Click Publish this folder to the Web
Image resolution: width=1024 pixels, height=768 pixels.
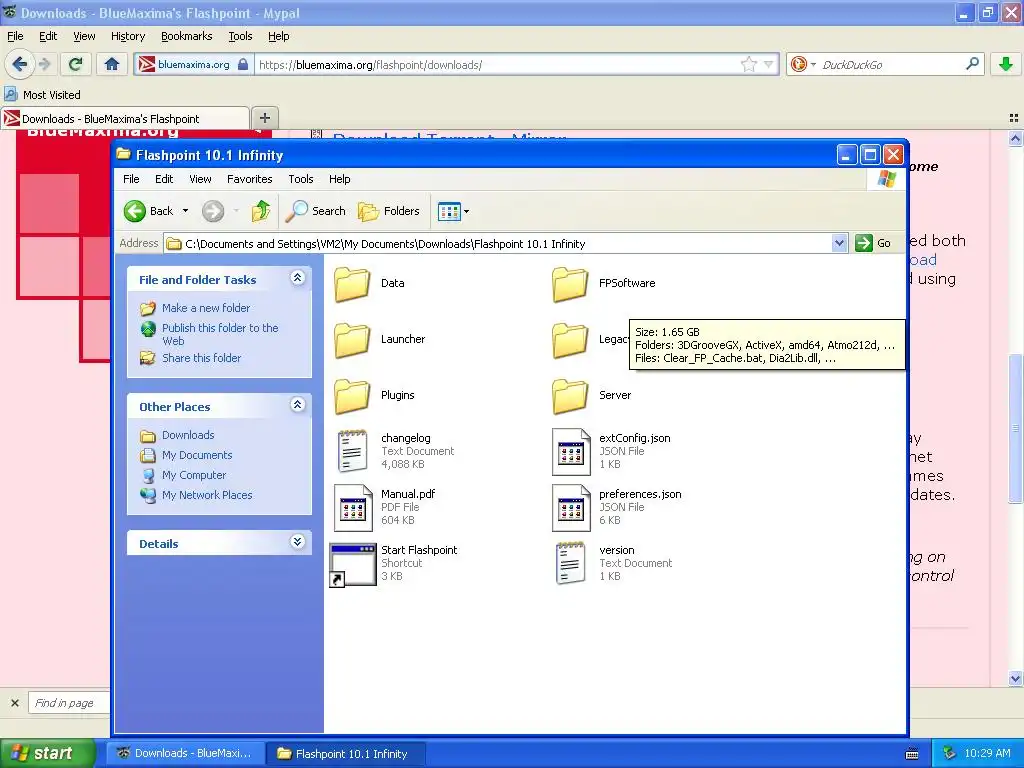coord(220,334)
